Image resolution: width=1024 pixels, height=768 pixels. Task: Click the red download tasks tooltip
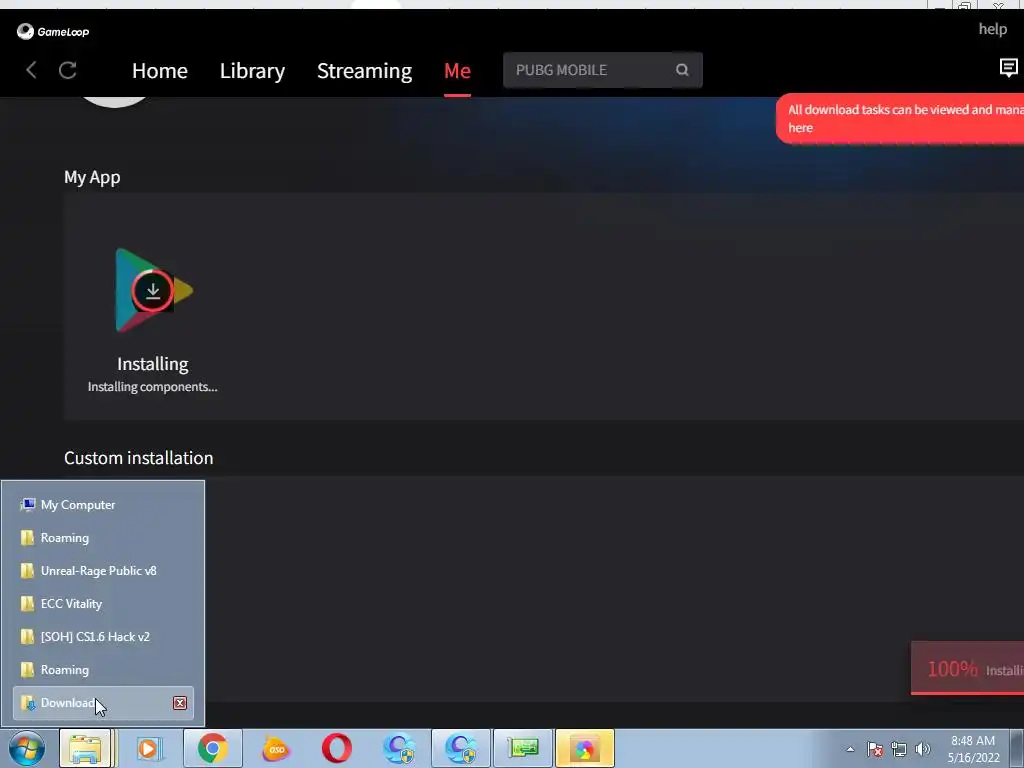[900, 118]
